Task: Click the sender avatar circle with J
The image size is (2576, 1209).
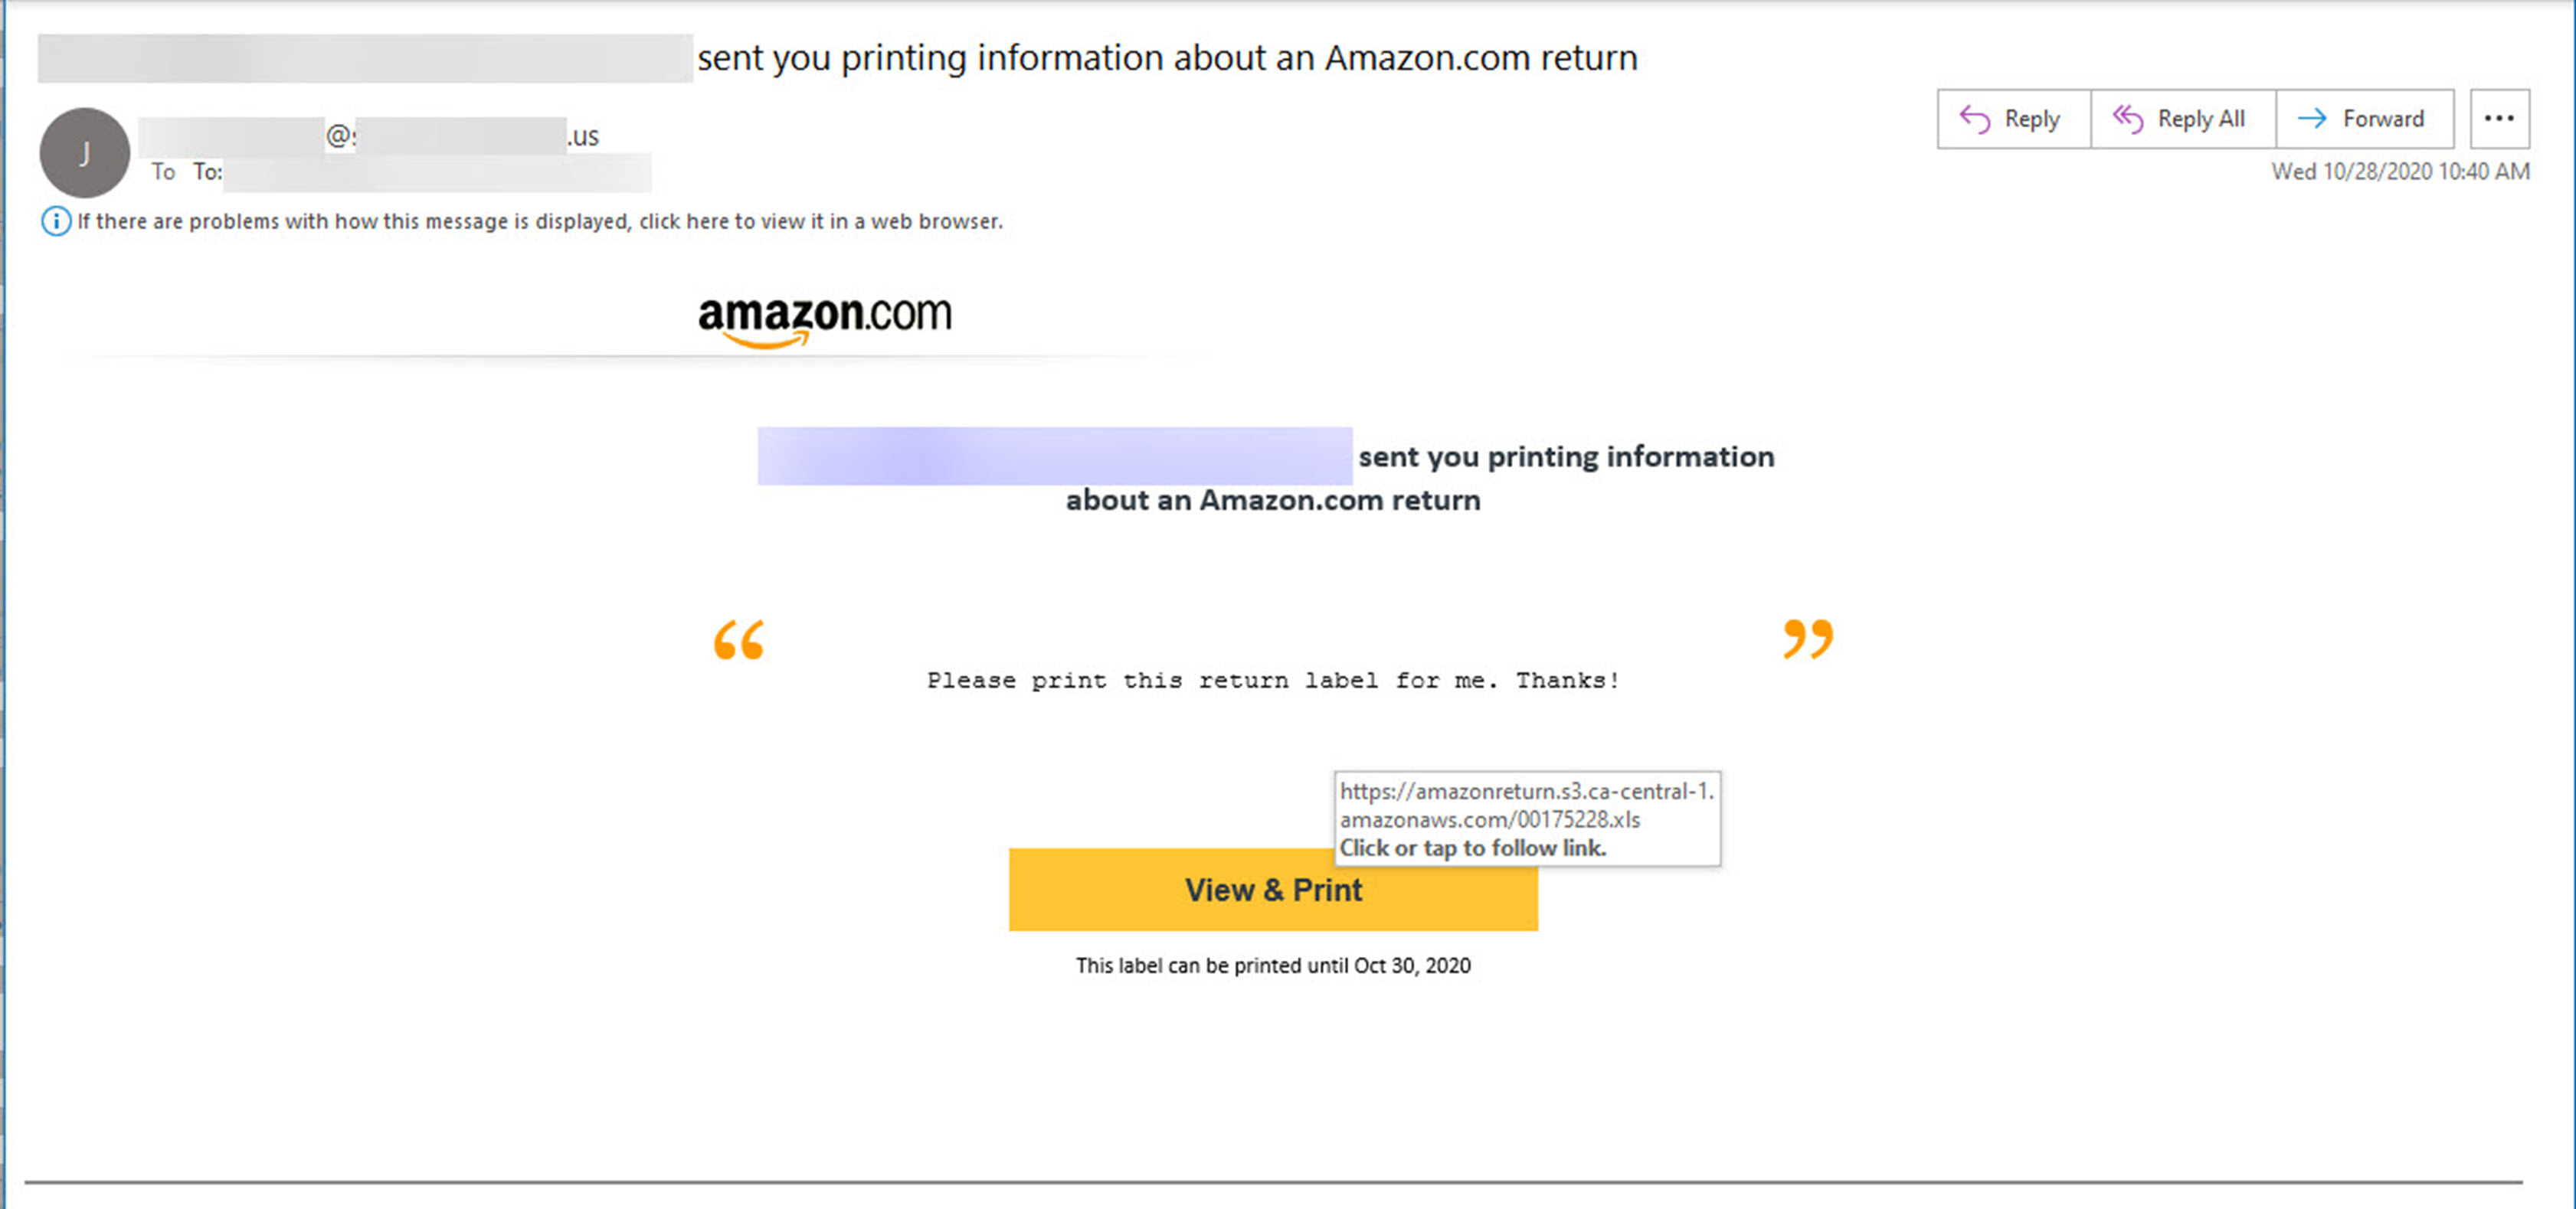Action: click(85, 153)
